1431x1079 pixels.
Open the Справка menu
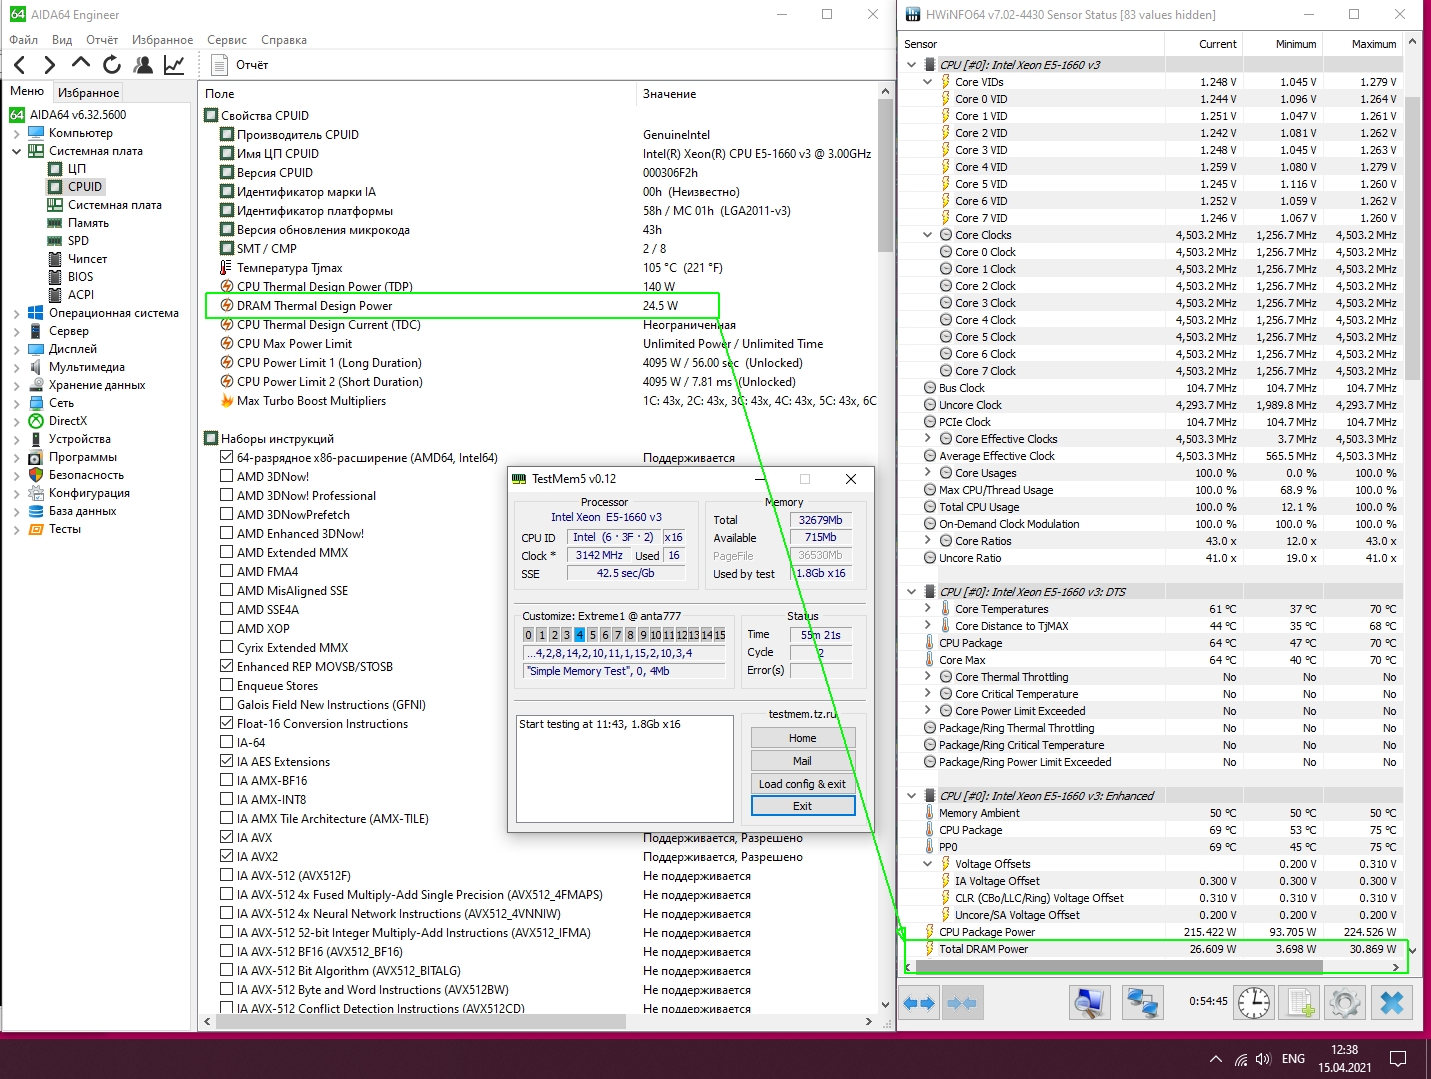coord(284,40)
